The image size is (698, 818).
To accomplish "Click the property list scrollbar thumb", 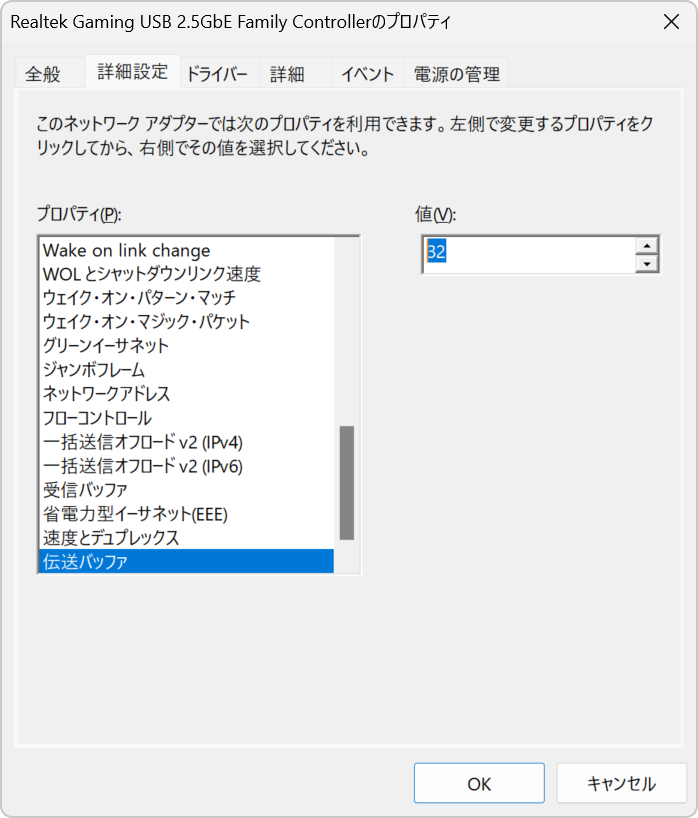I will point(347,483).
